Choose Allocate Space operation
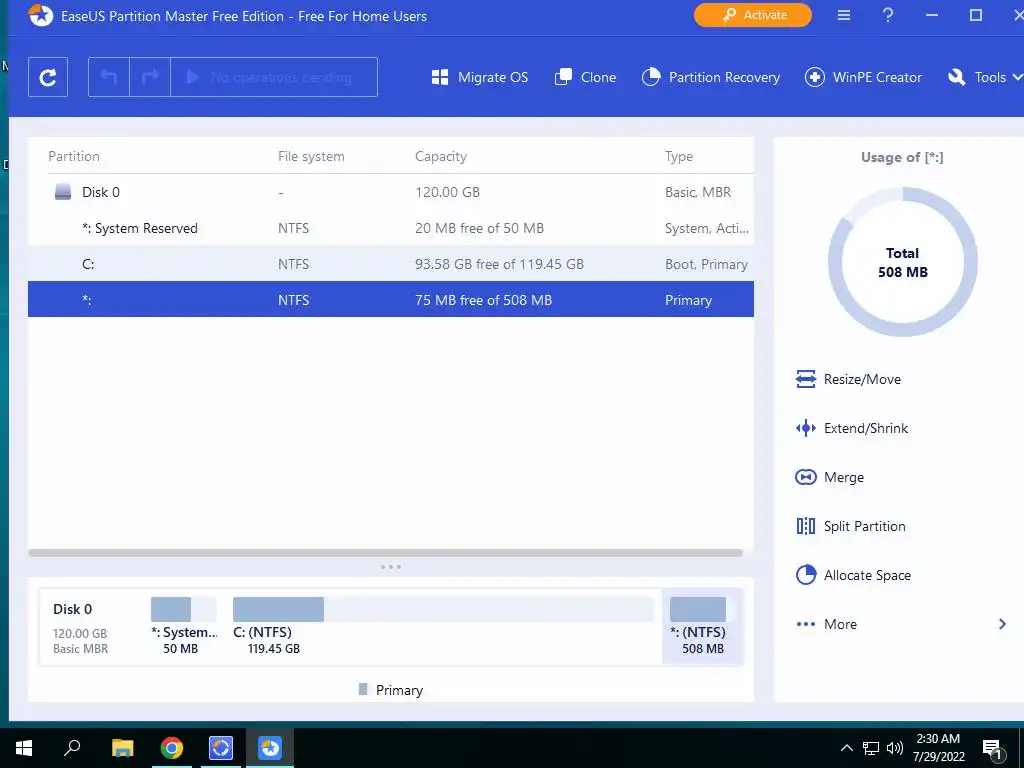The height and width of the screenshot is (768, 1024). click(853, 575)
